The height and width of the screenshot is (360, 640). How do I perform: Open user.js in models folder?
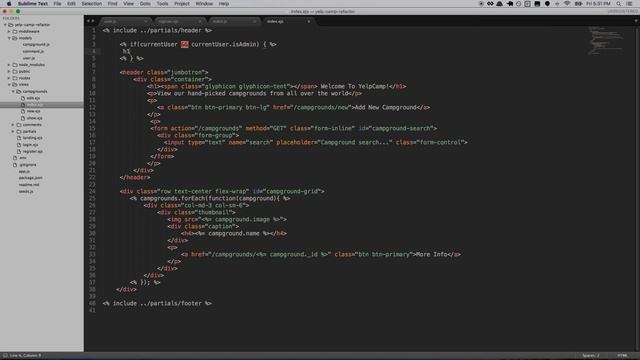click(29, 58)
